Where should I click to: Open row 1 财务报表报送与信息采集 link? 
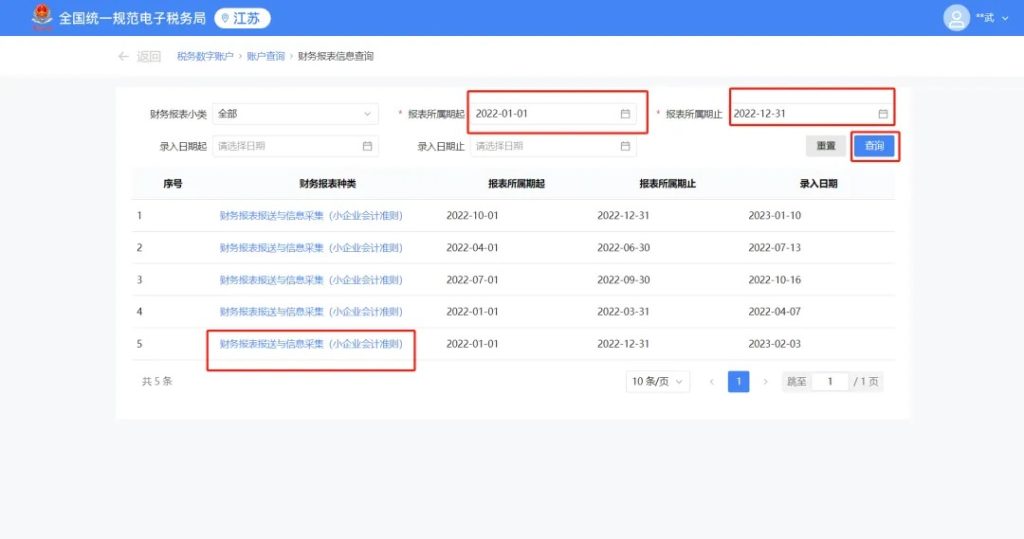point(311,216)
